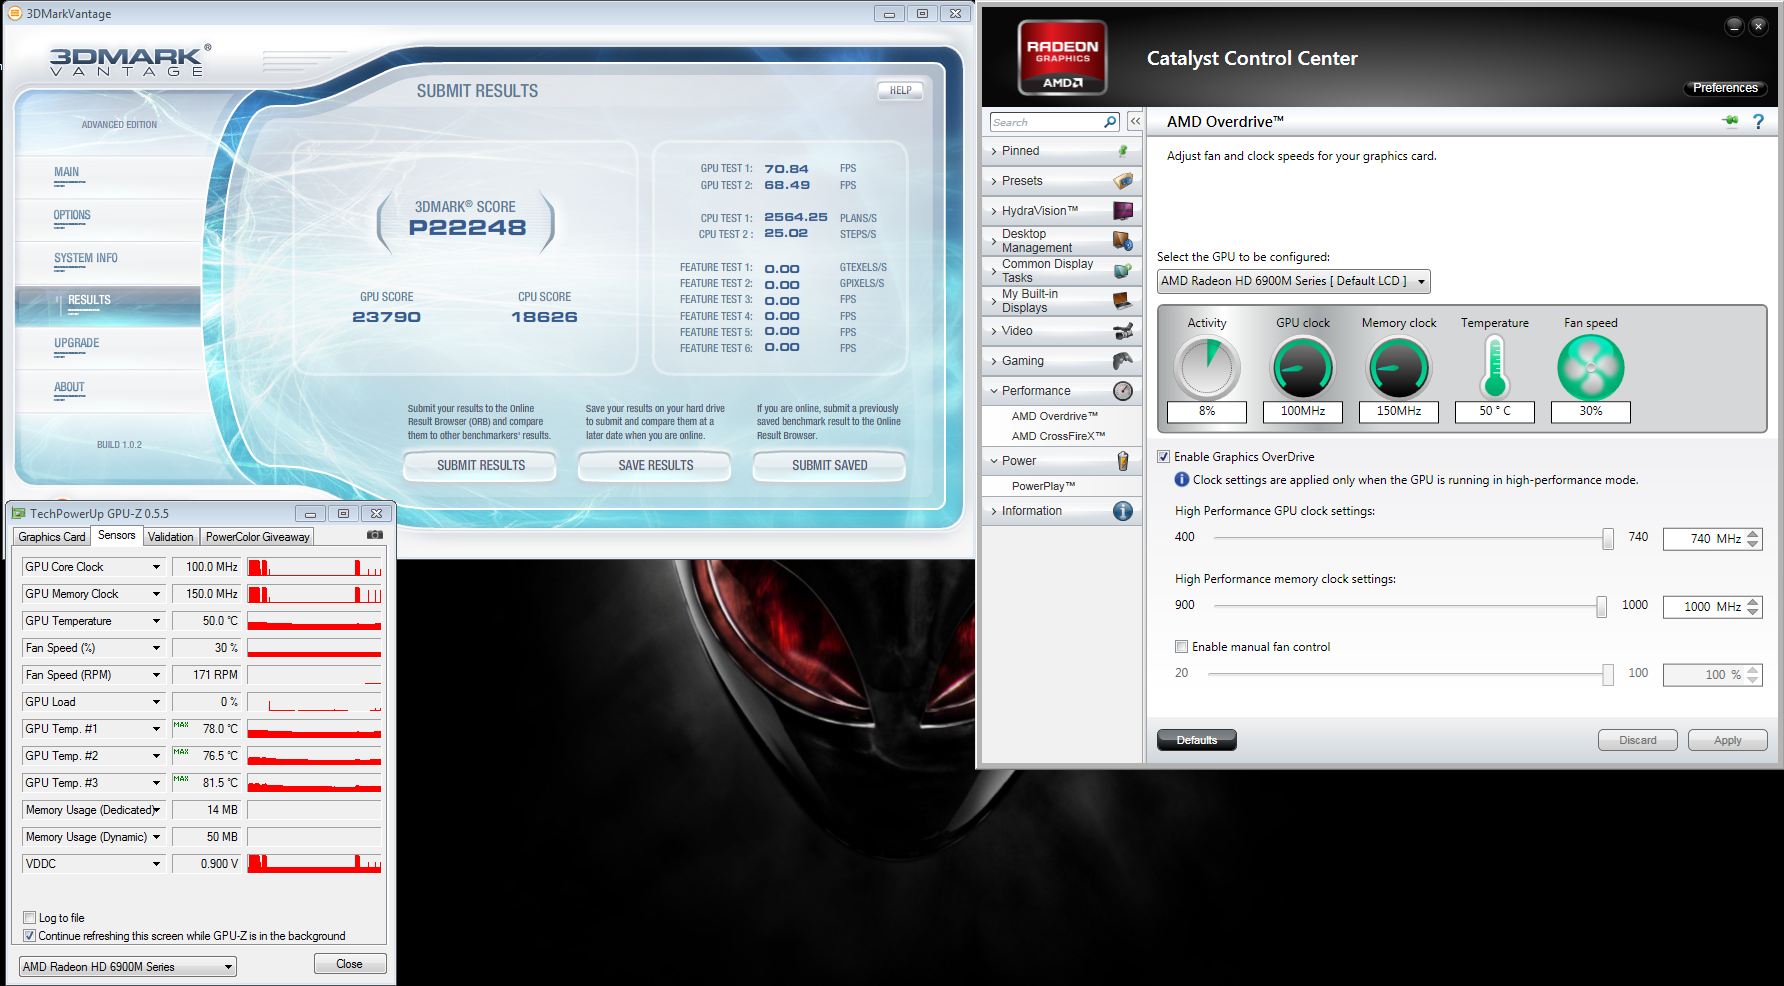
Task: Click the HELP button in 3DMark
Action: [900, 90]
